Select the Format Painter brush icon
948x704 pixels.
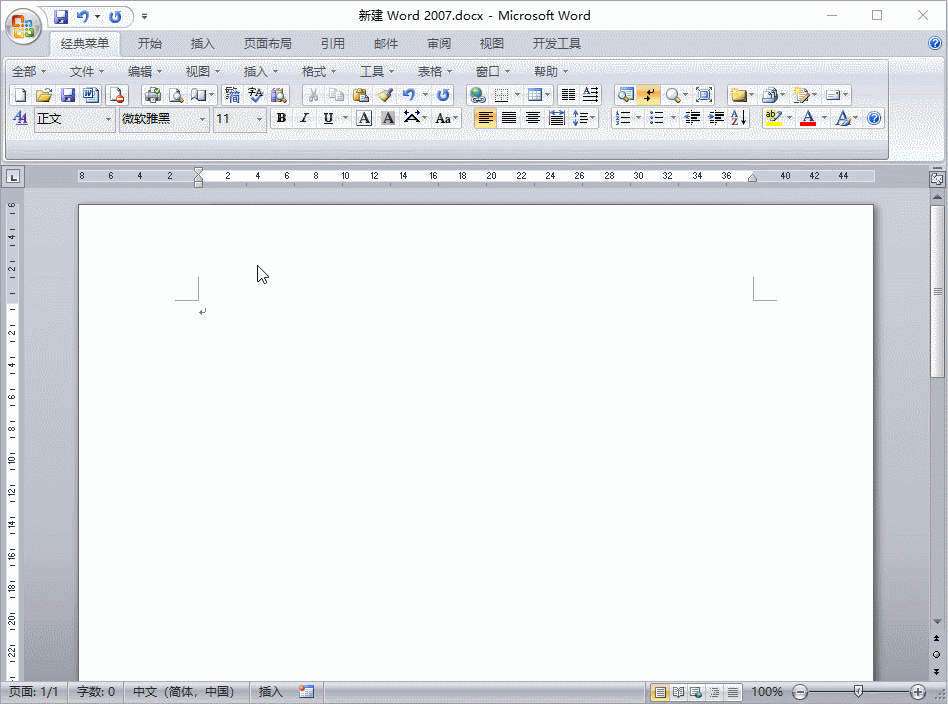385,95
